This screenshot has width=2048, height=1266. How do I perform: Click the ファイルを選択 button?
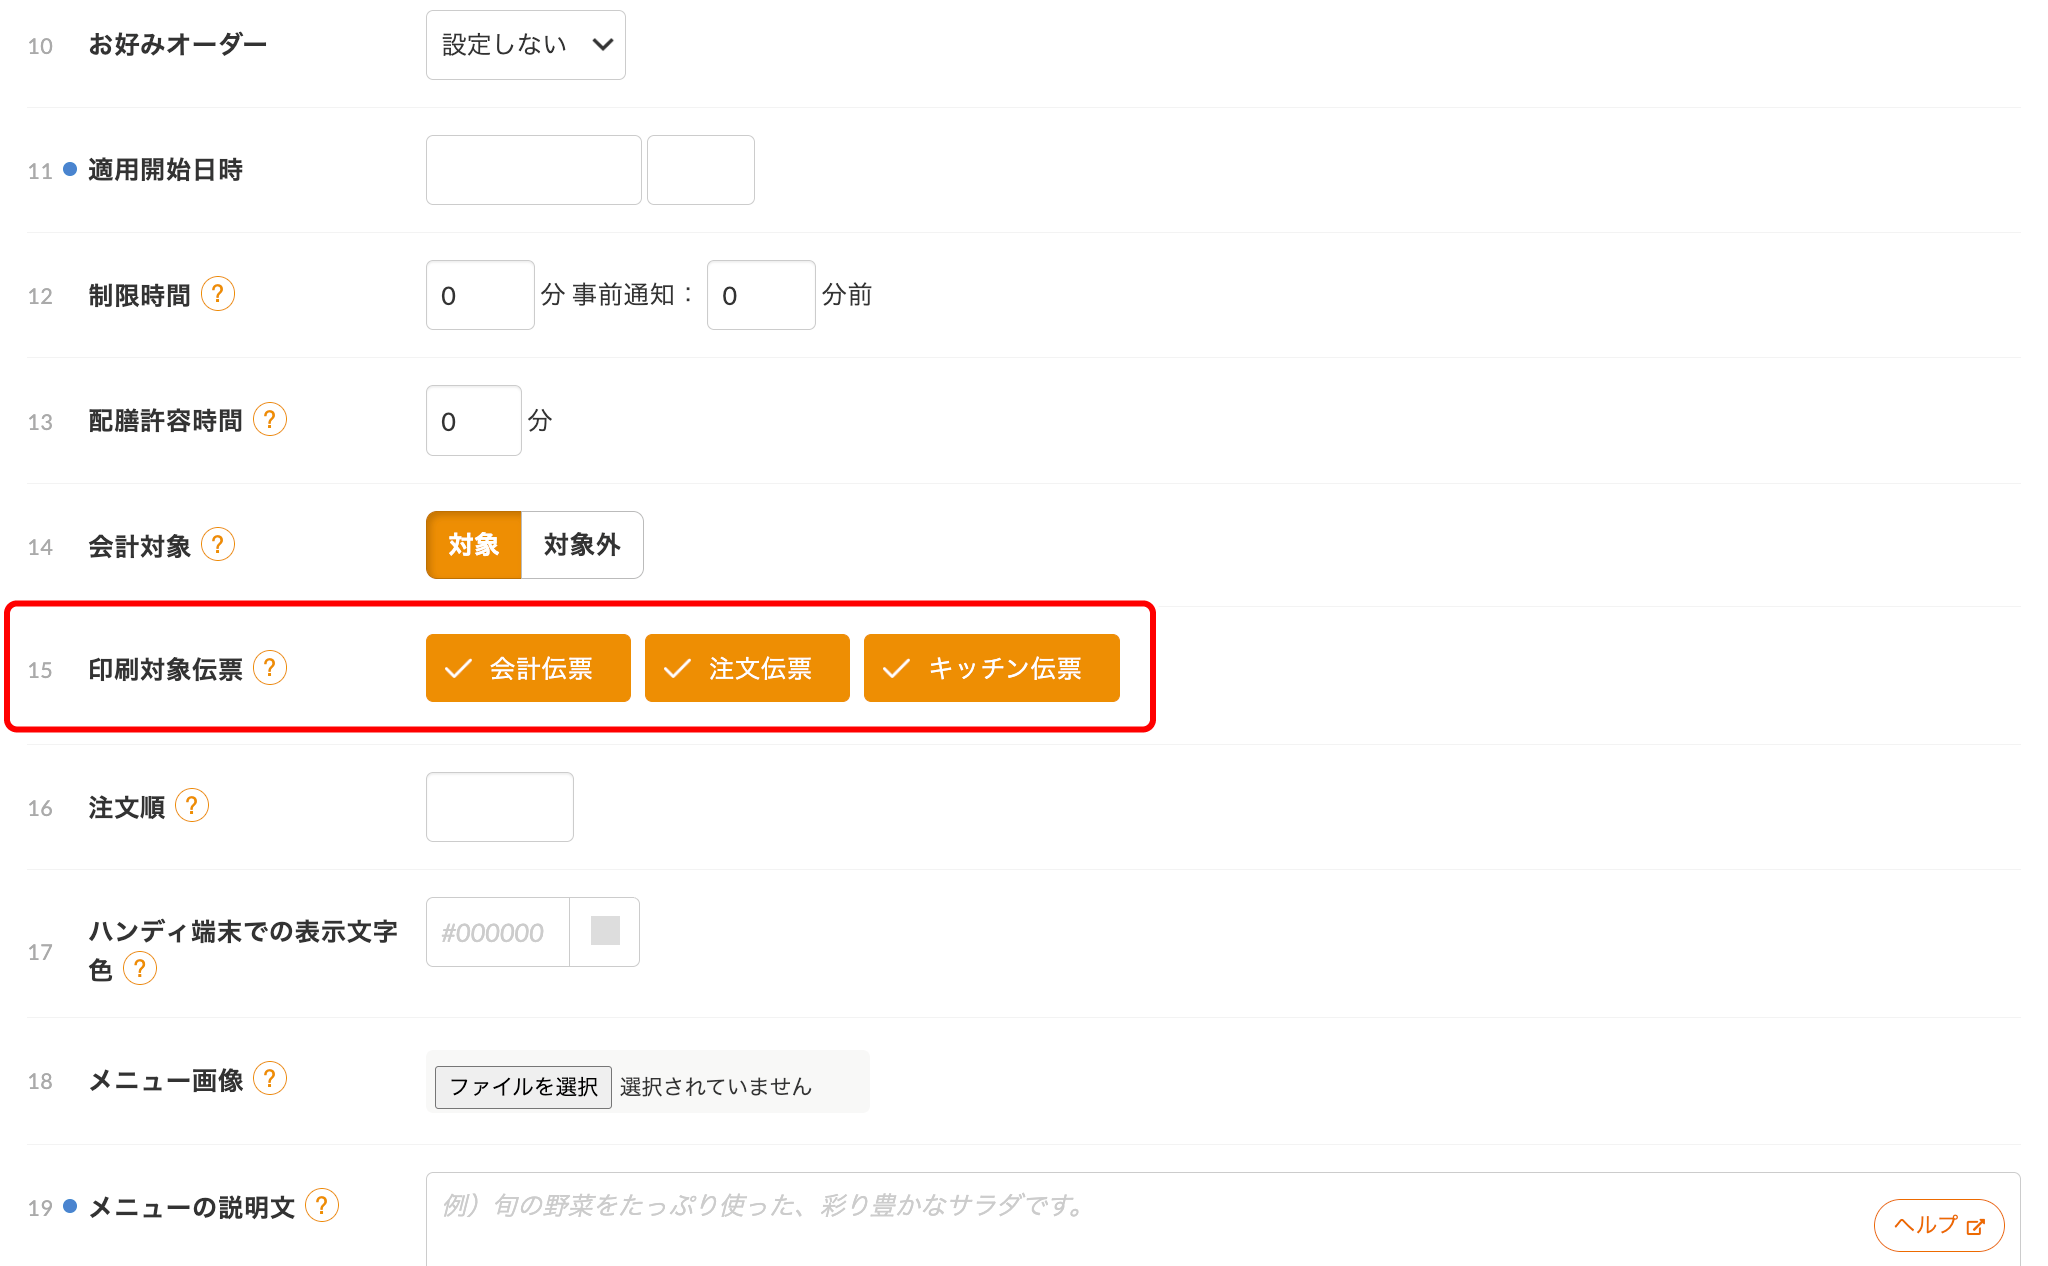pos(523,1087)
